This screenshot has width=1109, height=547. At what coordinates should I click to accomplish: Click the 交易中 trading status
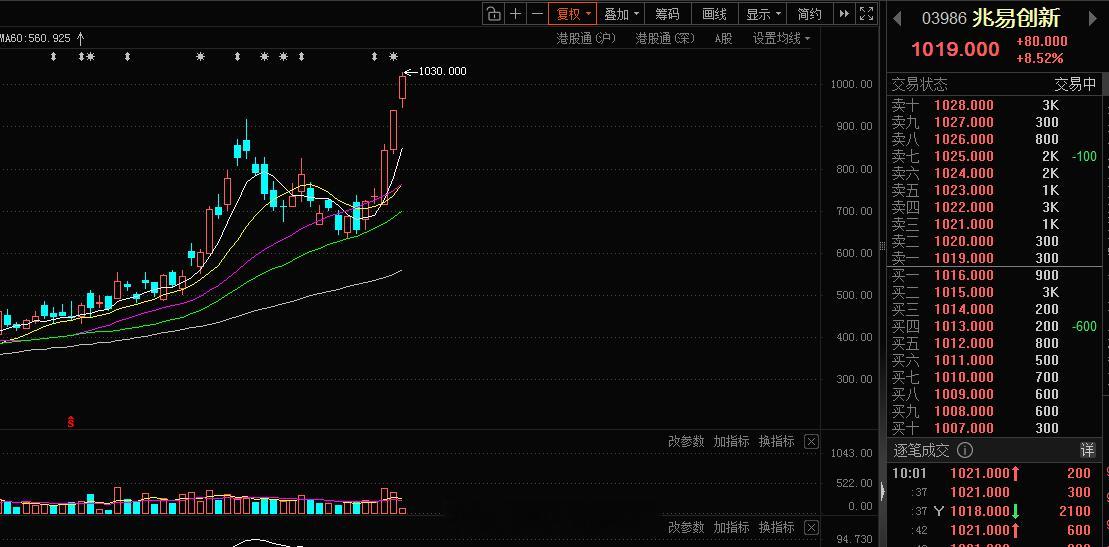coord(1075,85)
